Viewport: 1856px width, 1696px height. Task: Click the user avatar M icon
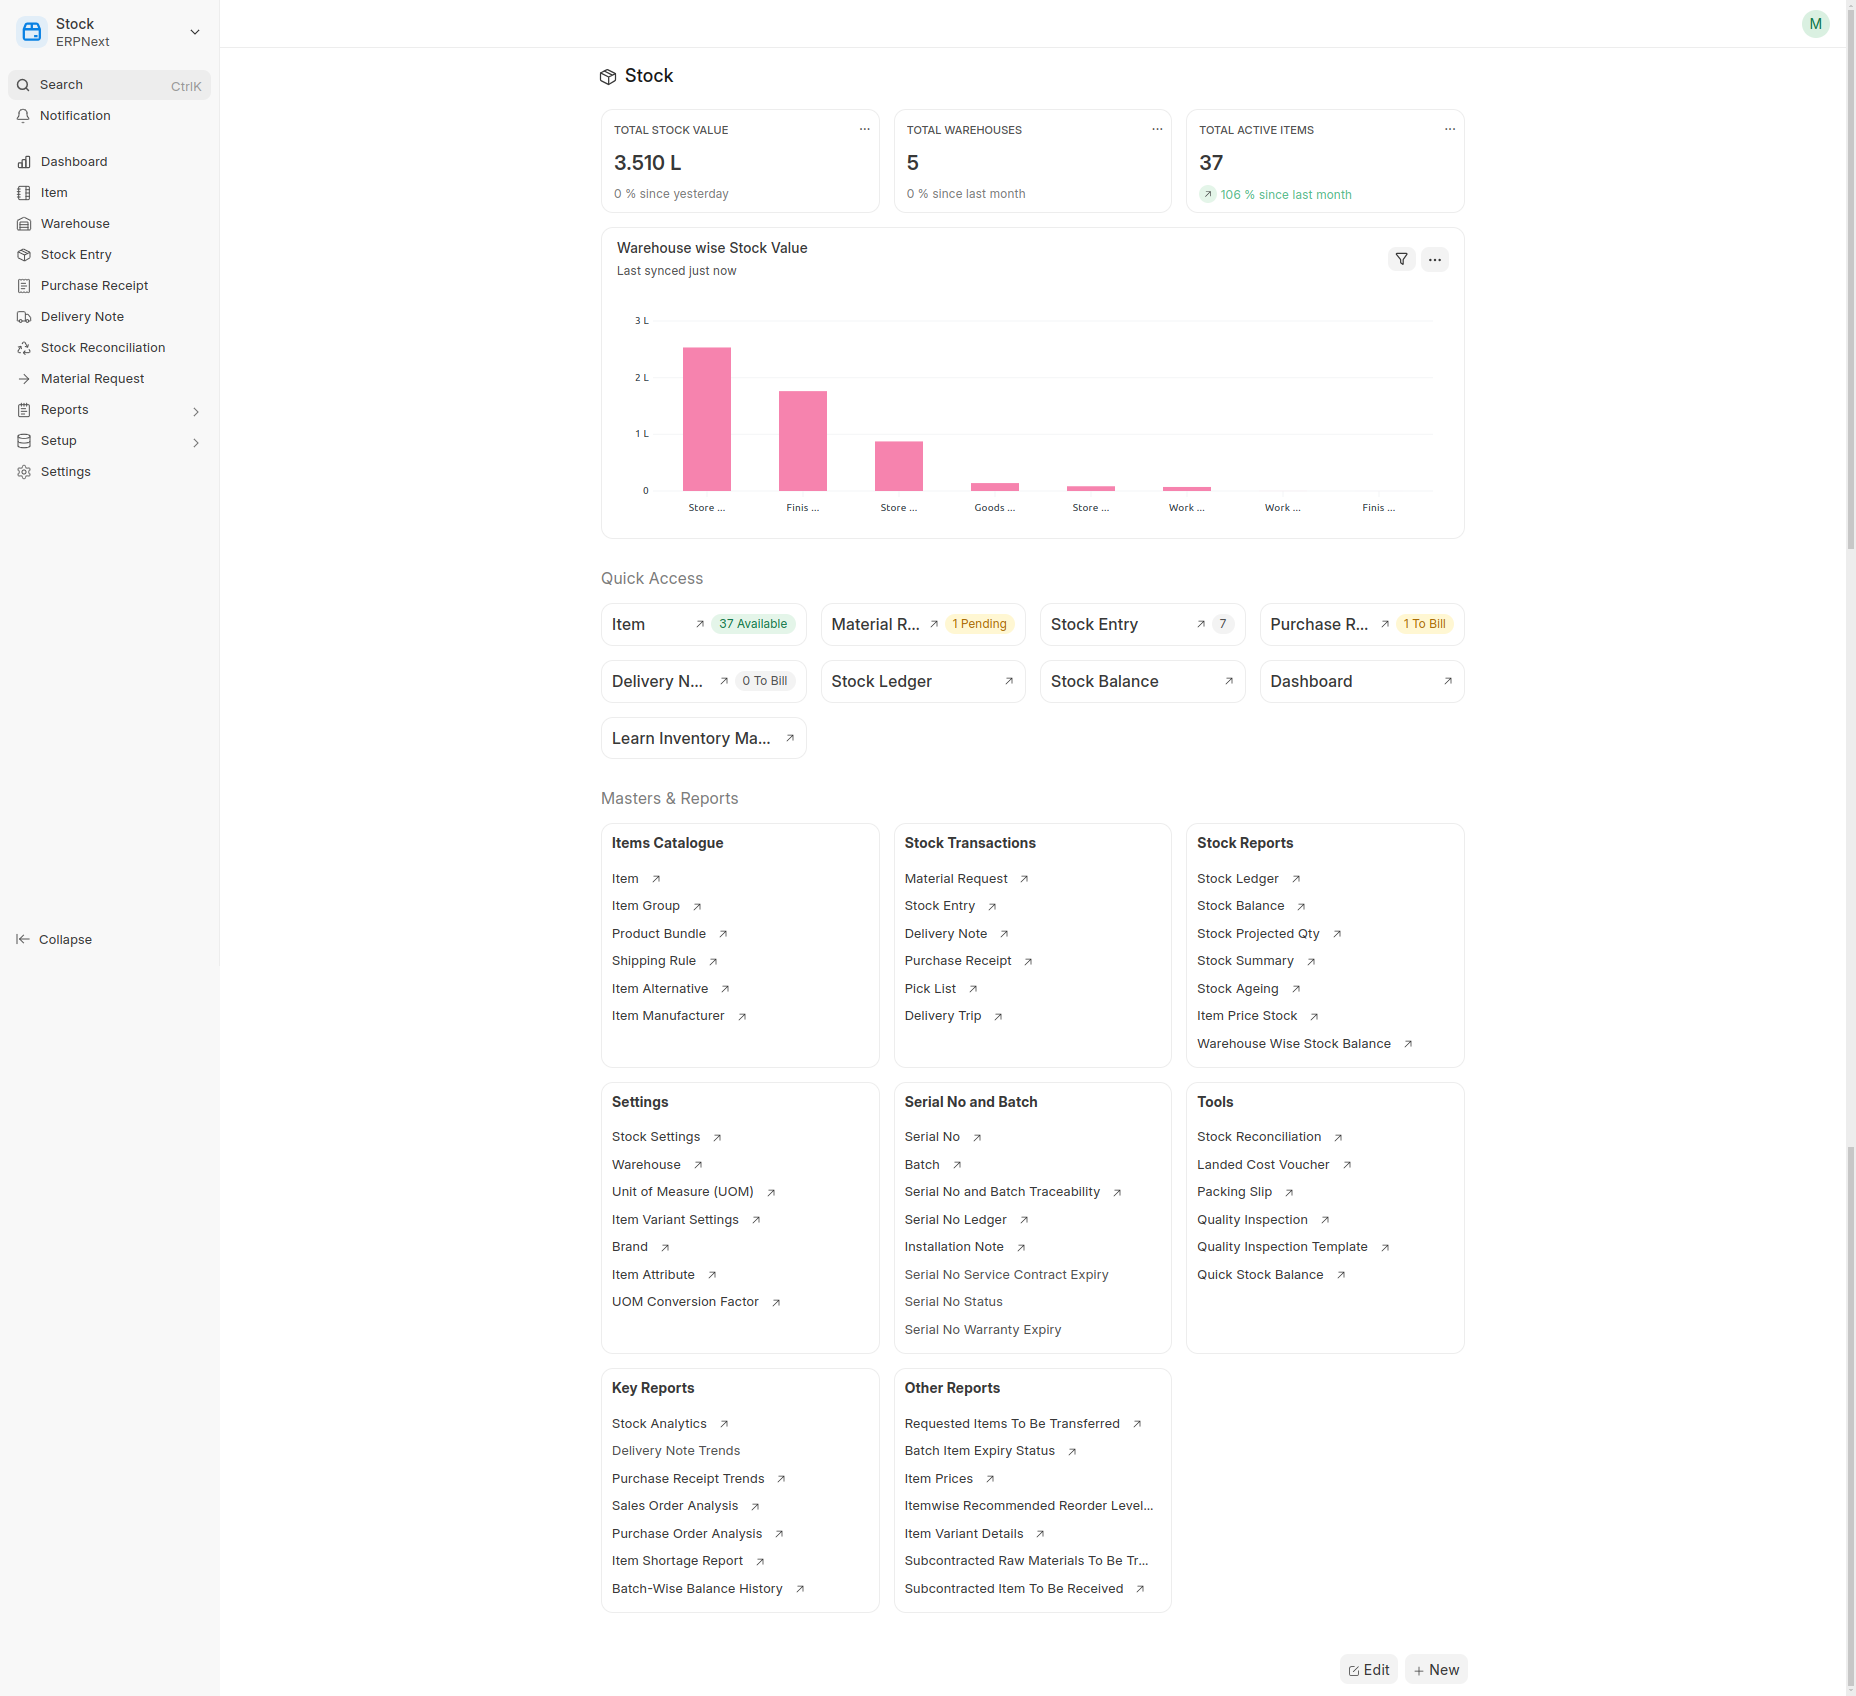tap(1815, 24)
